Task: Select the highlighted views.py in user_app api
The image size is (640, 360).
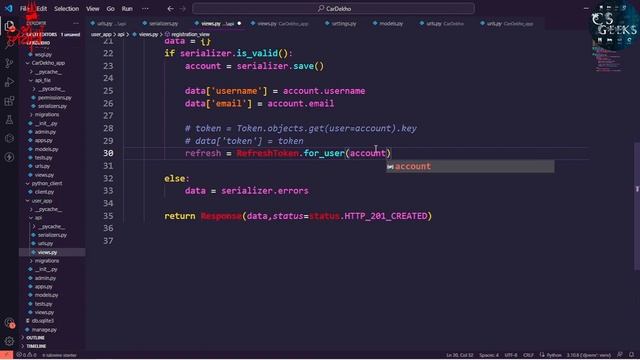Action: click(52, 252)
